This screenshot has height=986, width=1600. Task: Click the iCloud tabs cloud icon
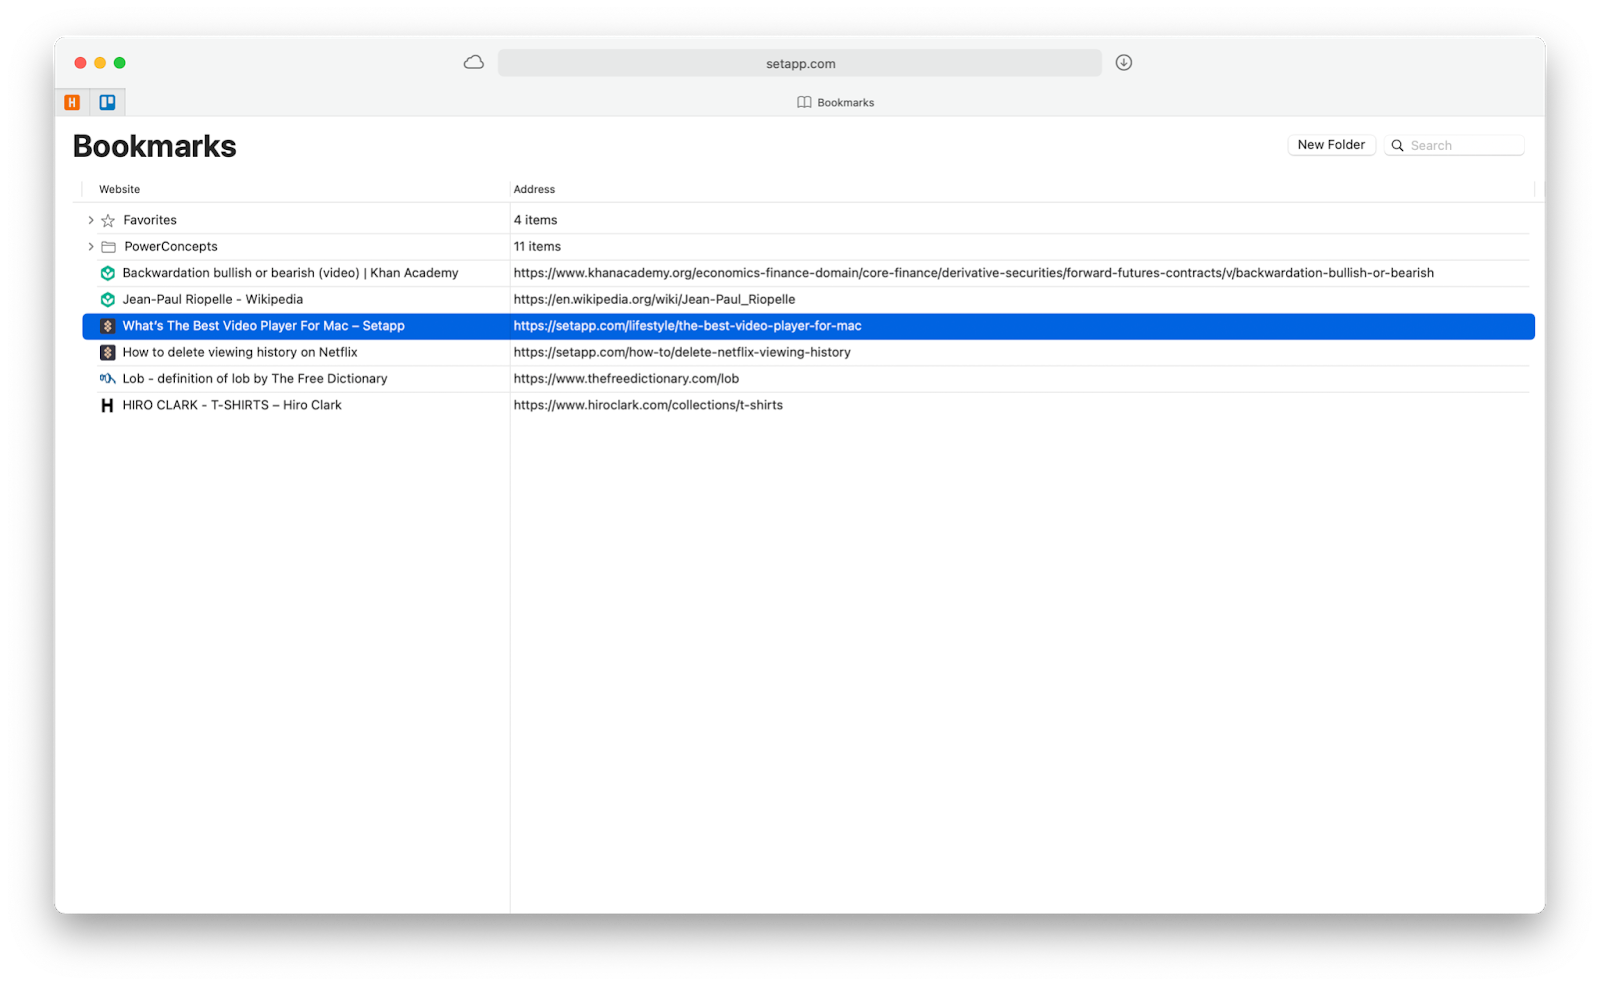(474, 63)
